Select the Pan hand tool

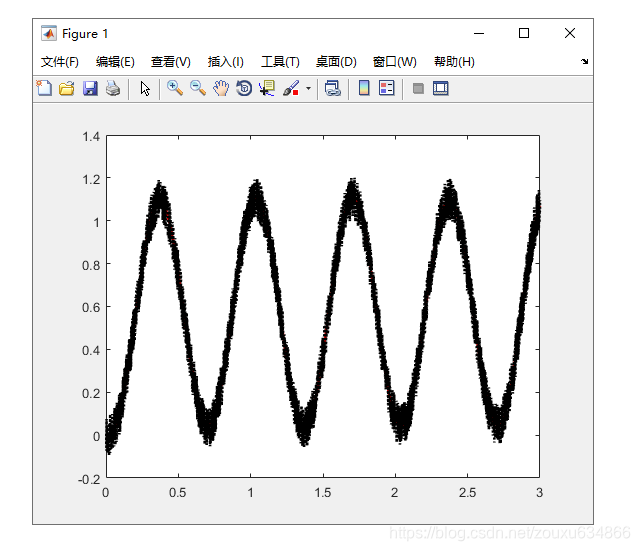[x=221, y=88]
